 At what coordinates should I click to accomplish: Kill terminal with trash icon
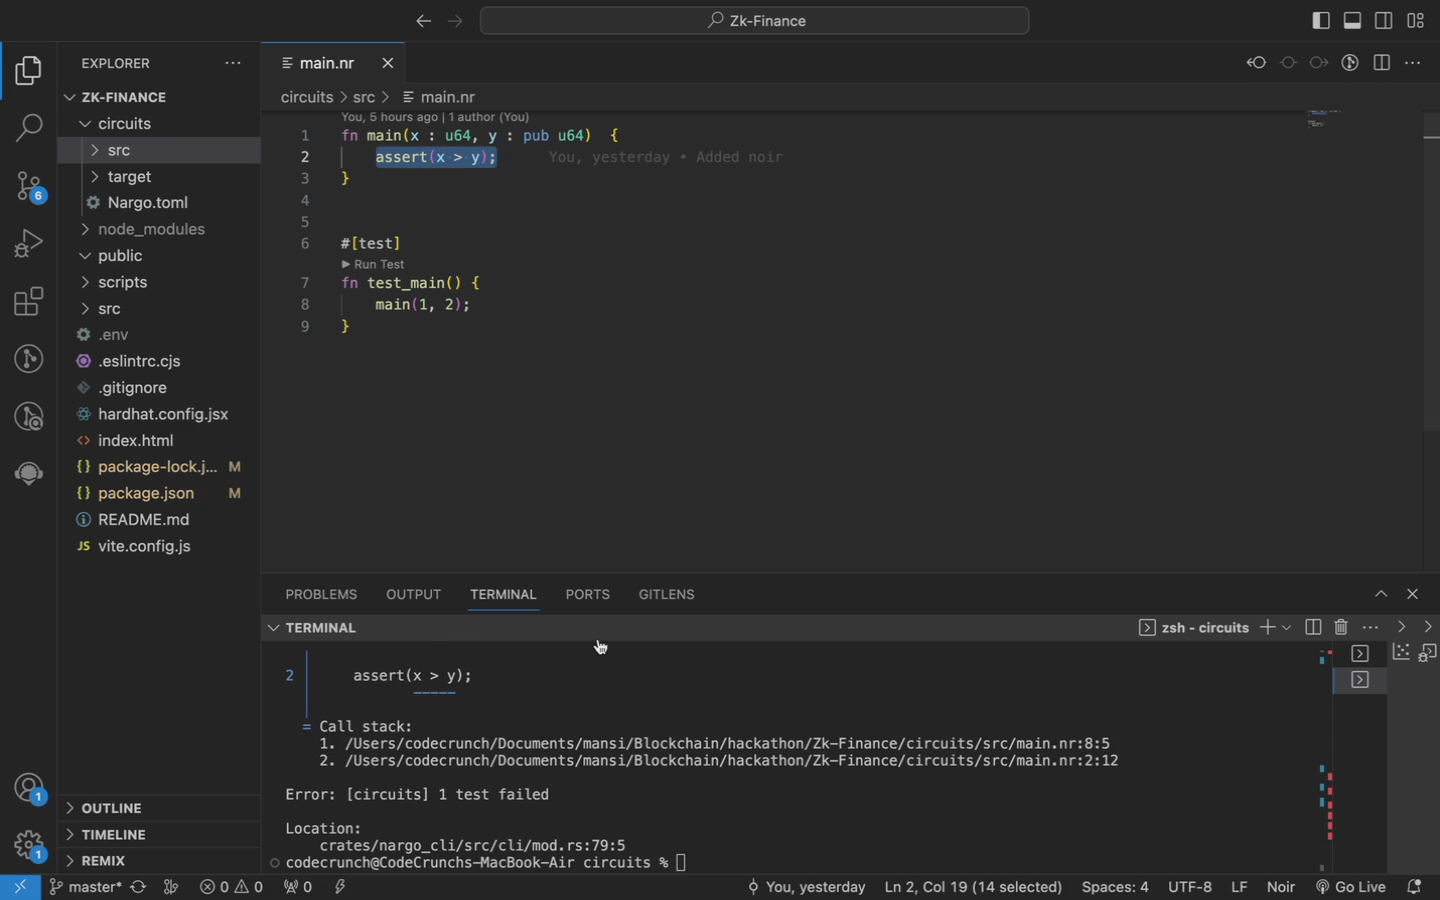point(1341,627)
